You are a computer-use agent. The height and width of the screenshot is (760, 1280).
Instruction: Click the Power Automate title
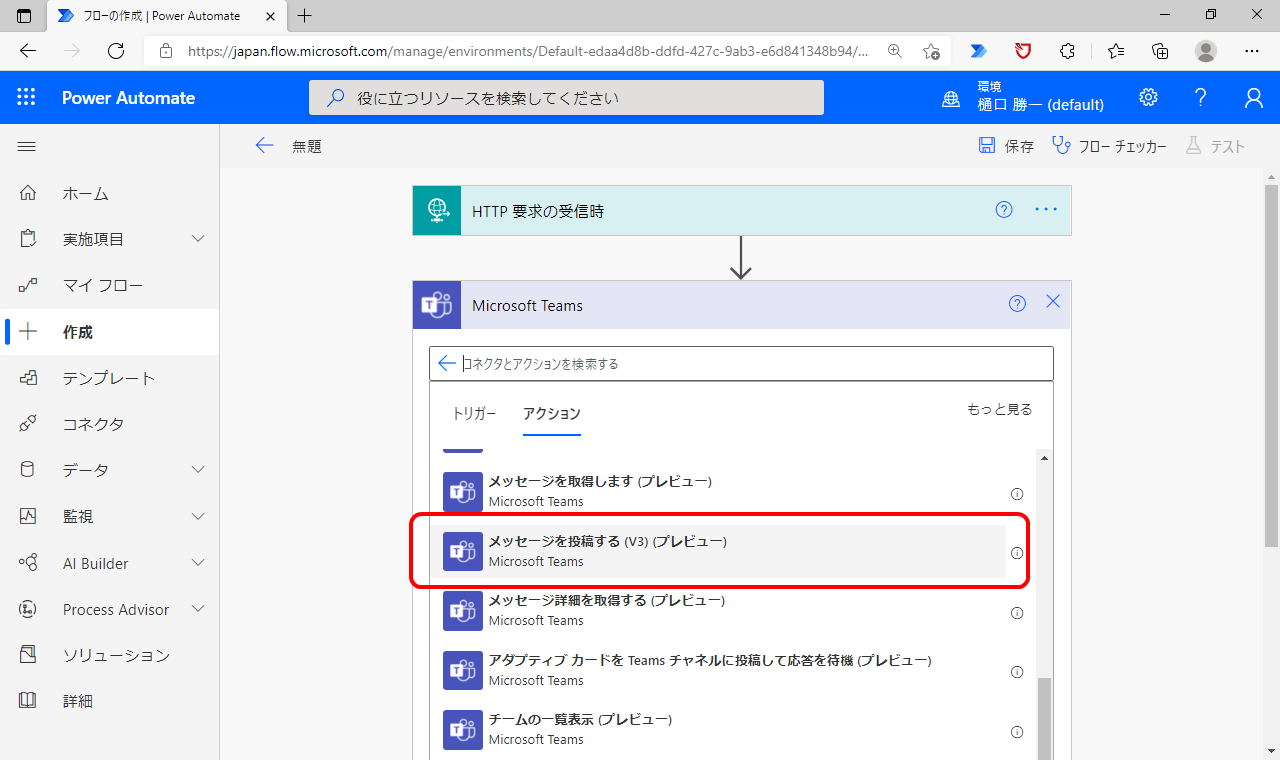click(128, 98)
